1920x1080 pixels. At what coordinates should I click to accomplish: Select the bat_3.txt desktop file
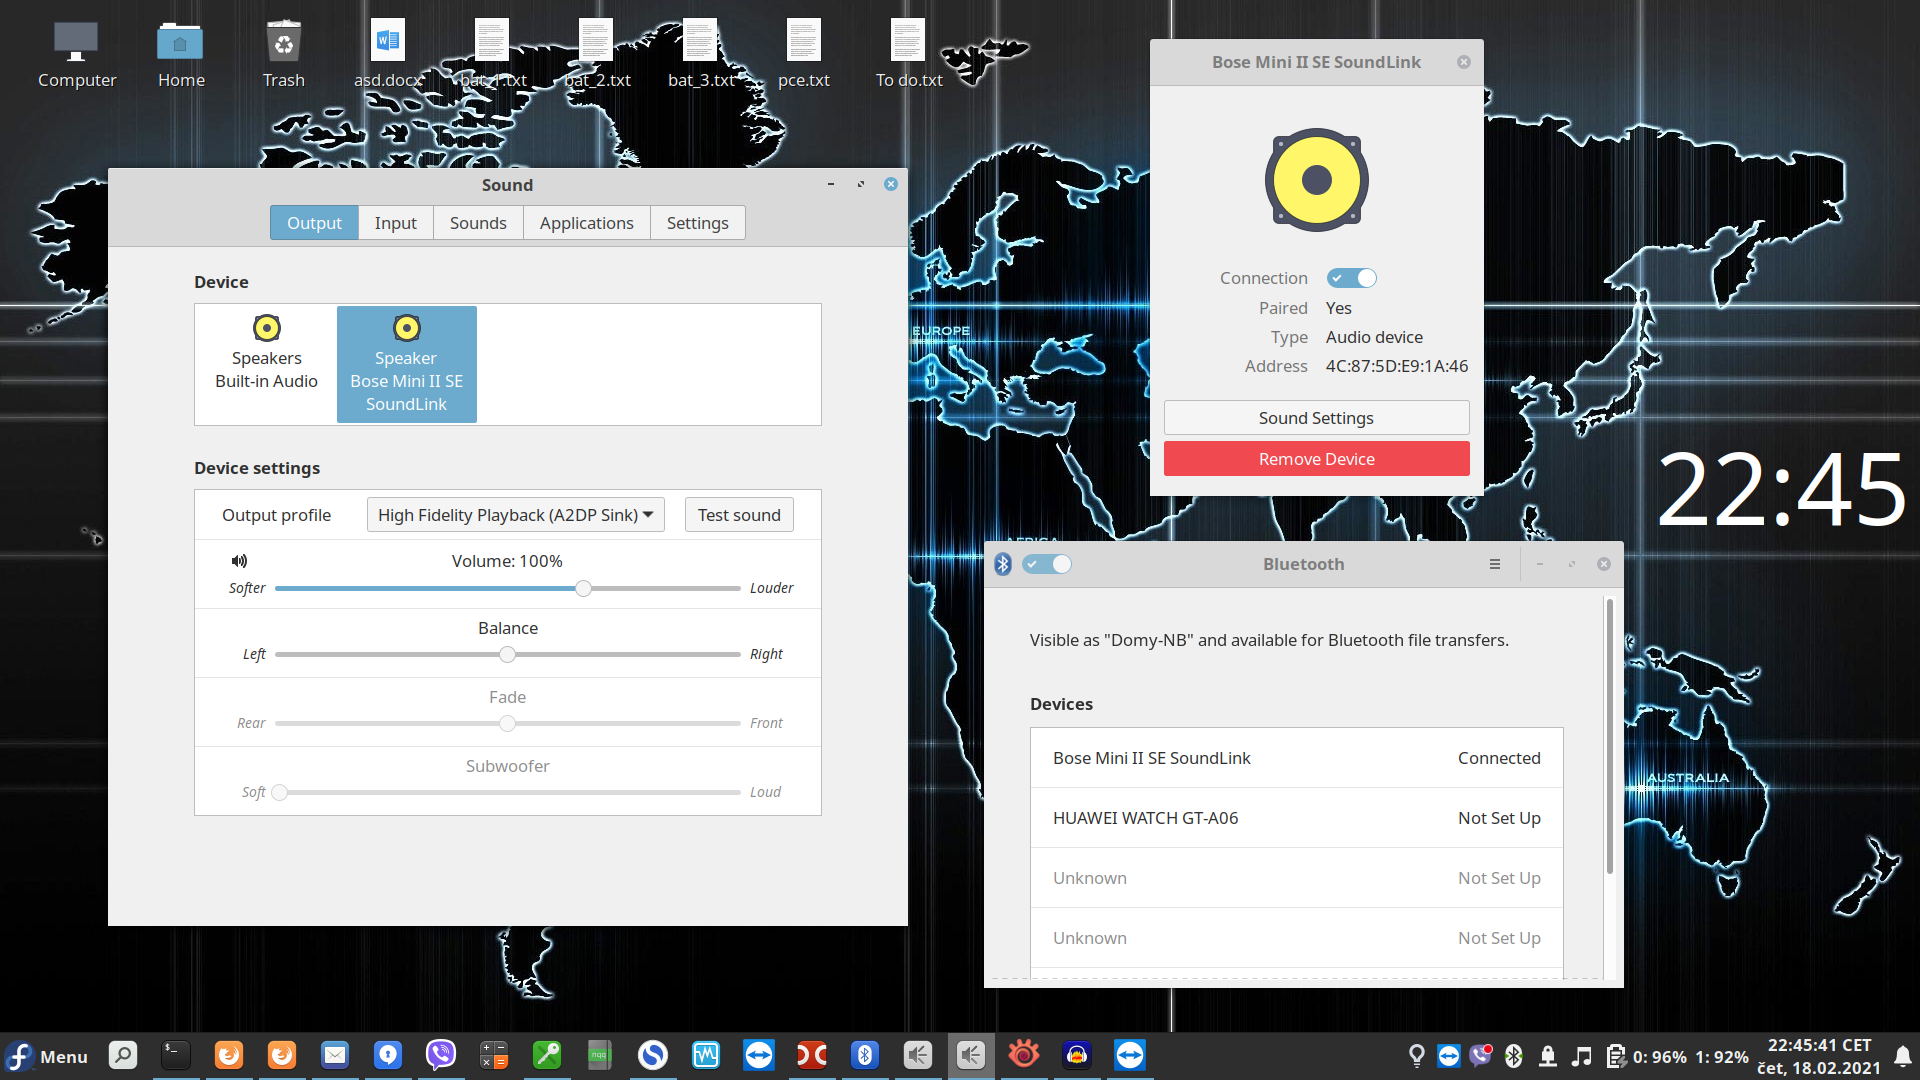701,55
